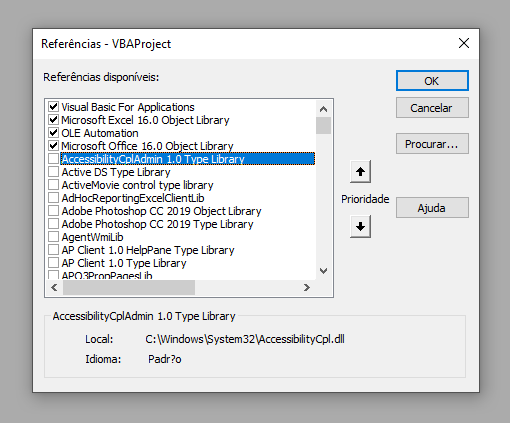Viewport: 510px width, 423px height.
Task: Check Adobe Photoshop CC 2019 Object Library
Action: (x=53, y=211)
